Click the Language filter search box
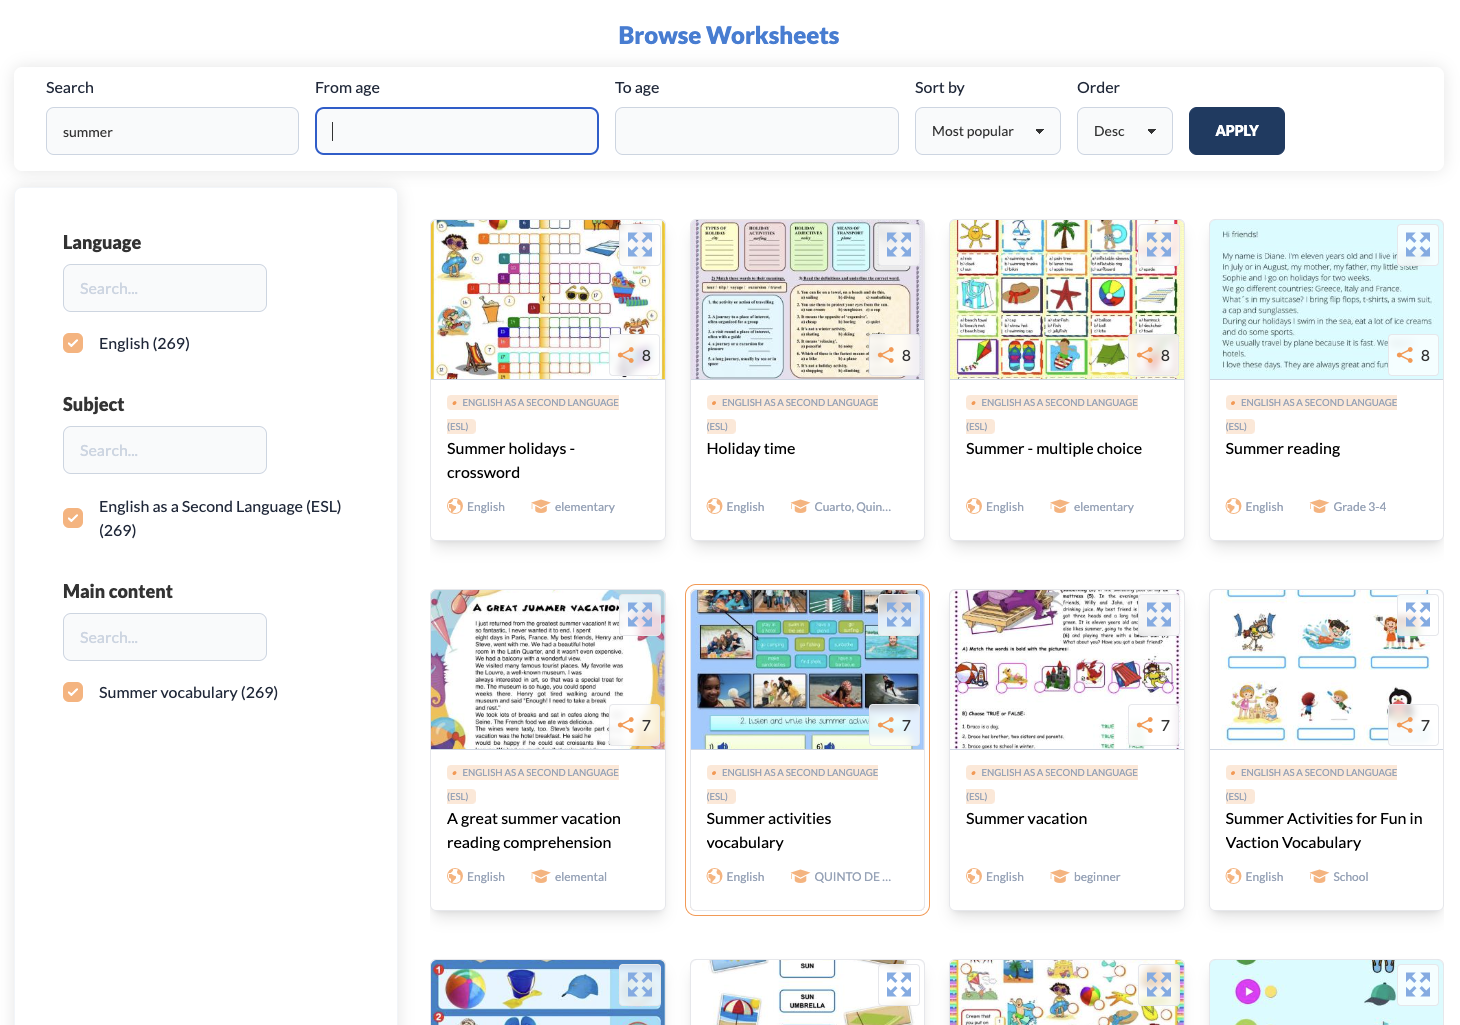 (165, 288)
